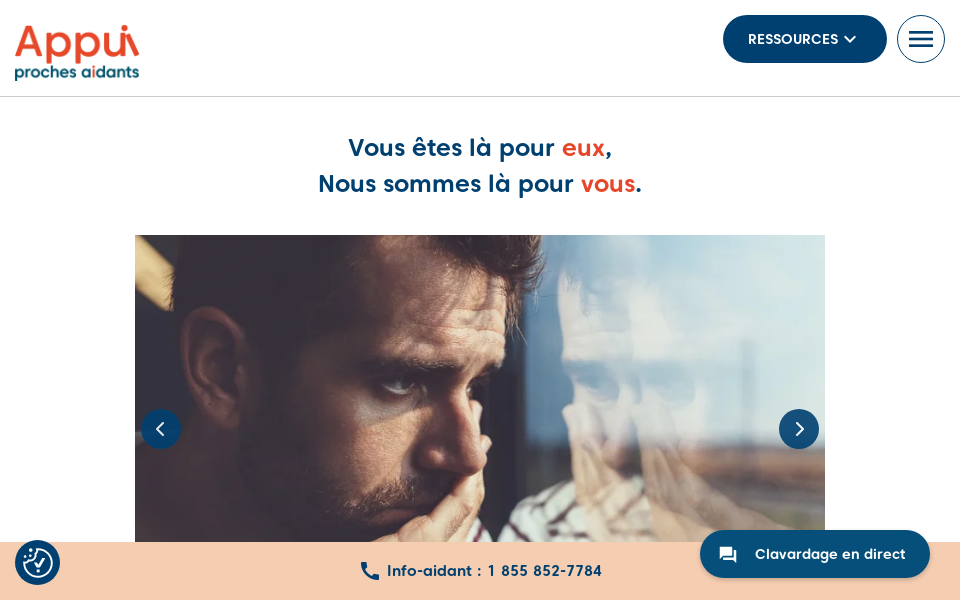Click heading "Nous sommes là pour vous"
The height and width of the screenshot is (600, 960).
pos(479,184)
